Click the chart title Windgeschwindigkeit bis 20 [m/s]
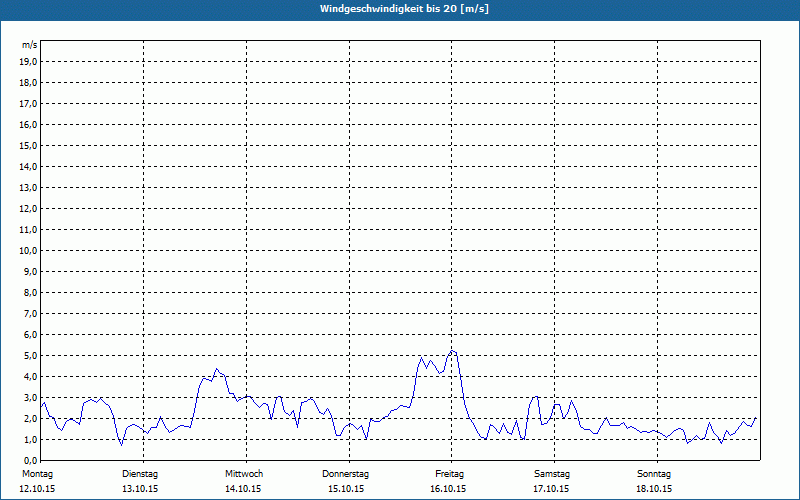This screenshot has height=500, width=800. (404, 9)
